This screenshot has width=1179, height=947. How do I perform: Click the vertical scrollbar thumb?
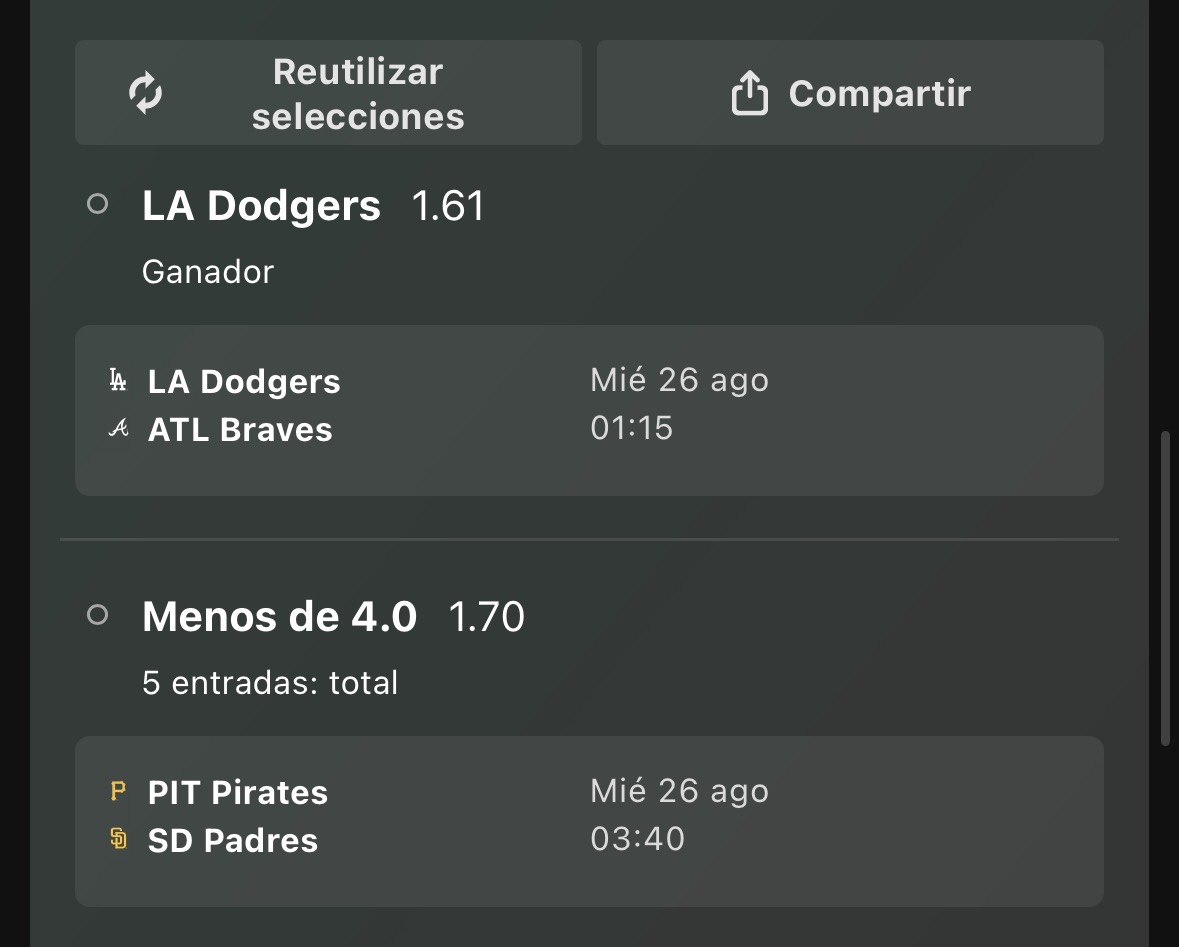1165,588
